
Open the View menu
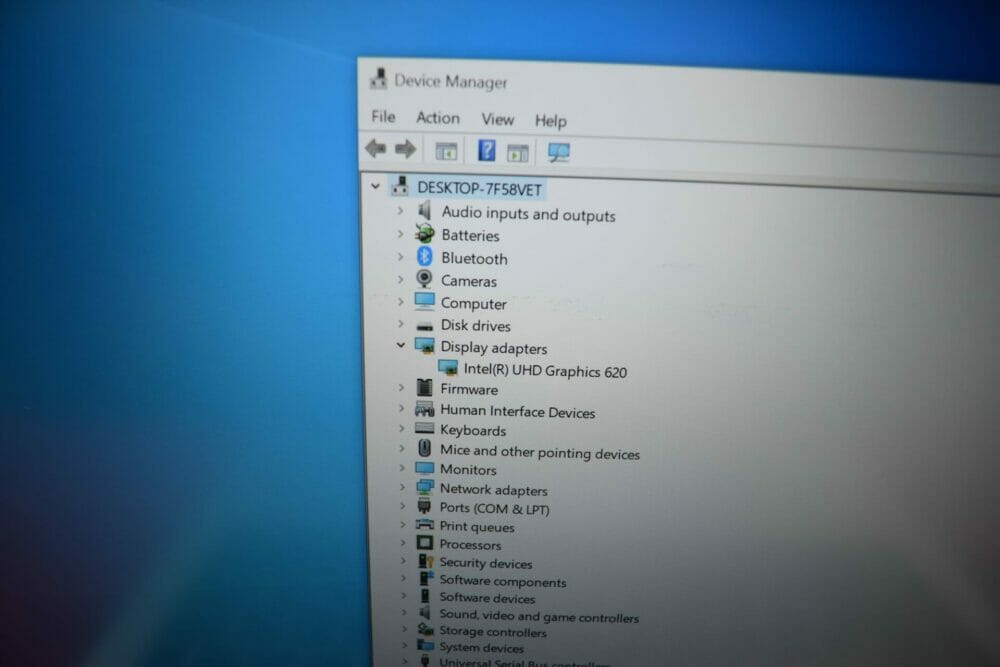tap(497, 119)
